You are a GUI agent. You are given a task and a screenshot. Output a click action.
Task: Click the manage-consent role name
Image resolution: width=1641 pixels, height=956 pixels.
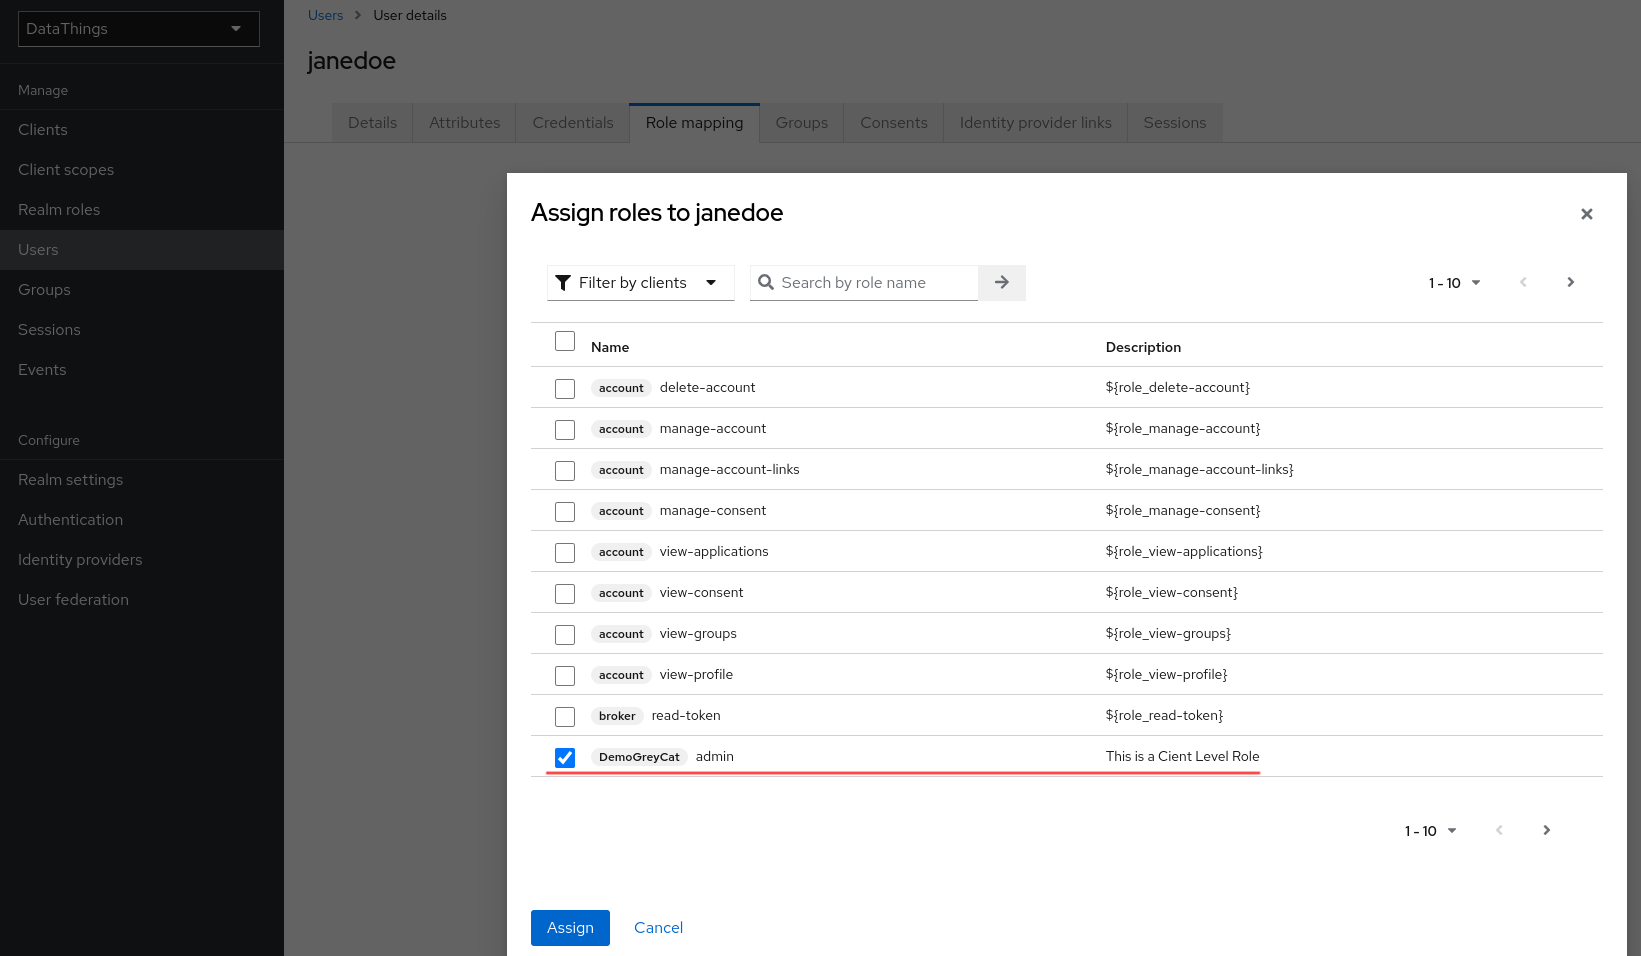point(713,511)
